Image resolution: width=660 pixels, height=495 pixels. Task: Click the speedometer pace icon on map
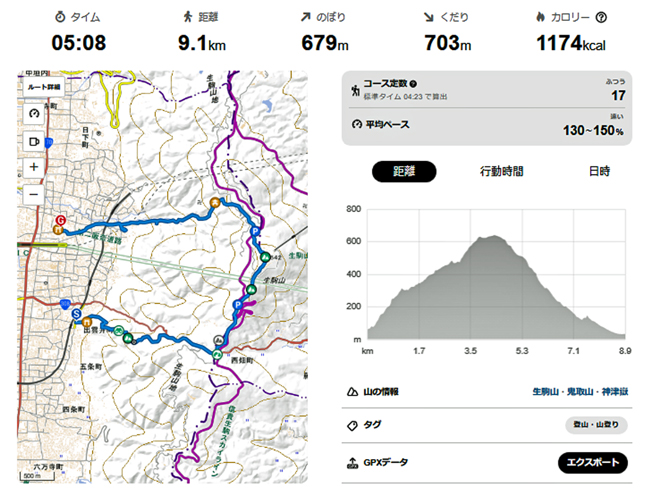coord(34,114)
